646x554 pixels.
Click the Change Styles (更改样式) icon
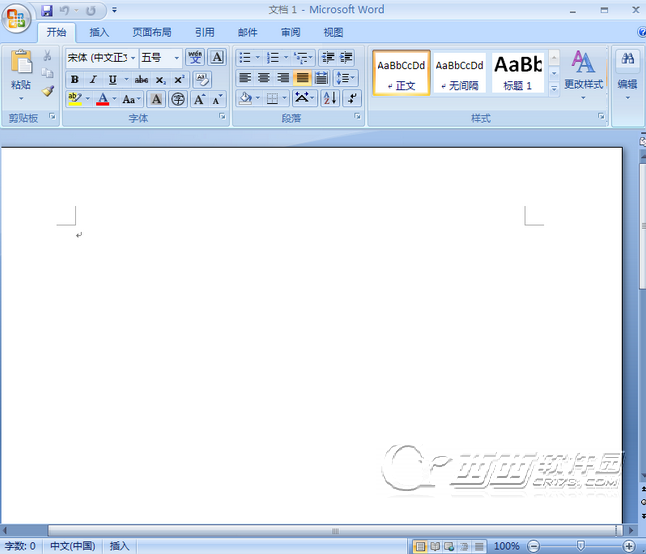583,62
